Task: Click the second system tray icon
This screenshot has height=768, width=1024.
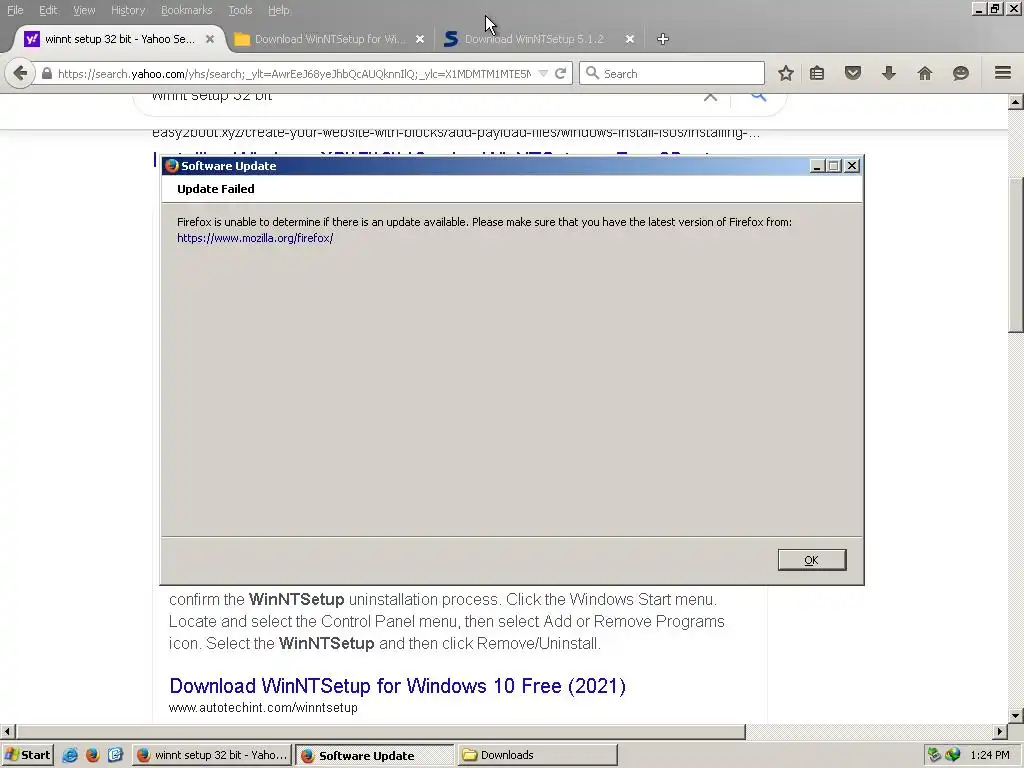Action: 953,755
